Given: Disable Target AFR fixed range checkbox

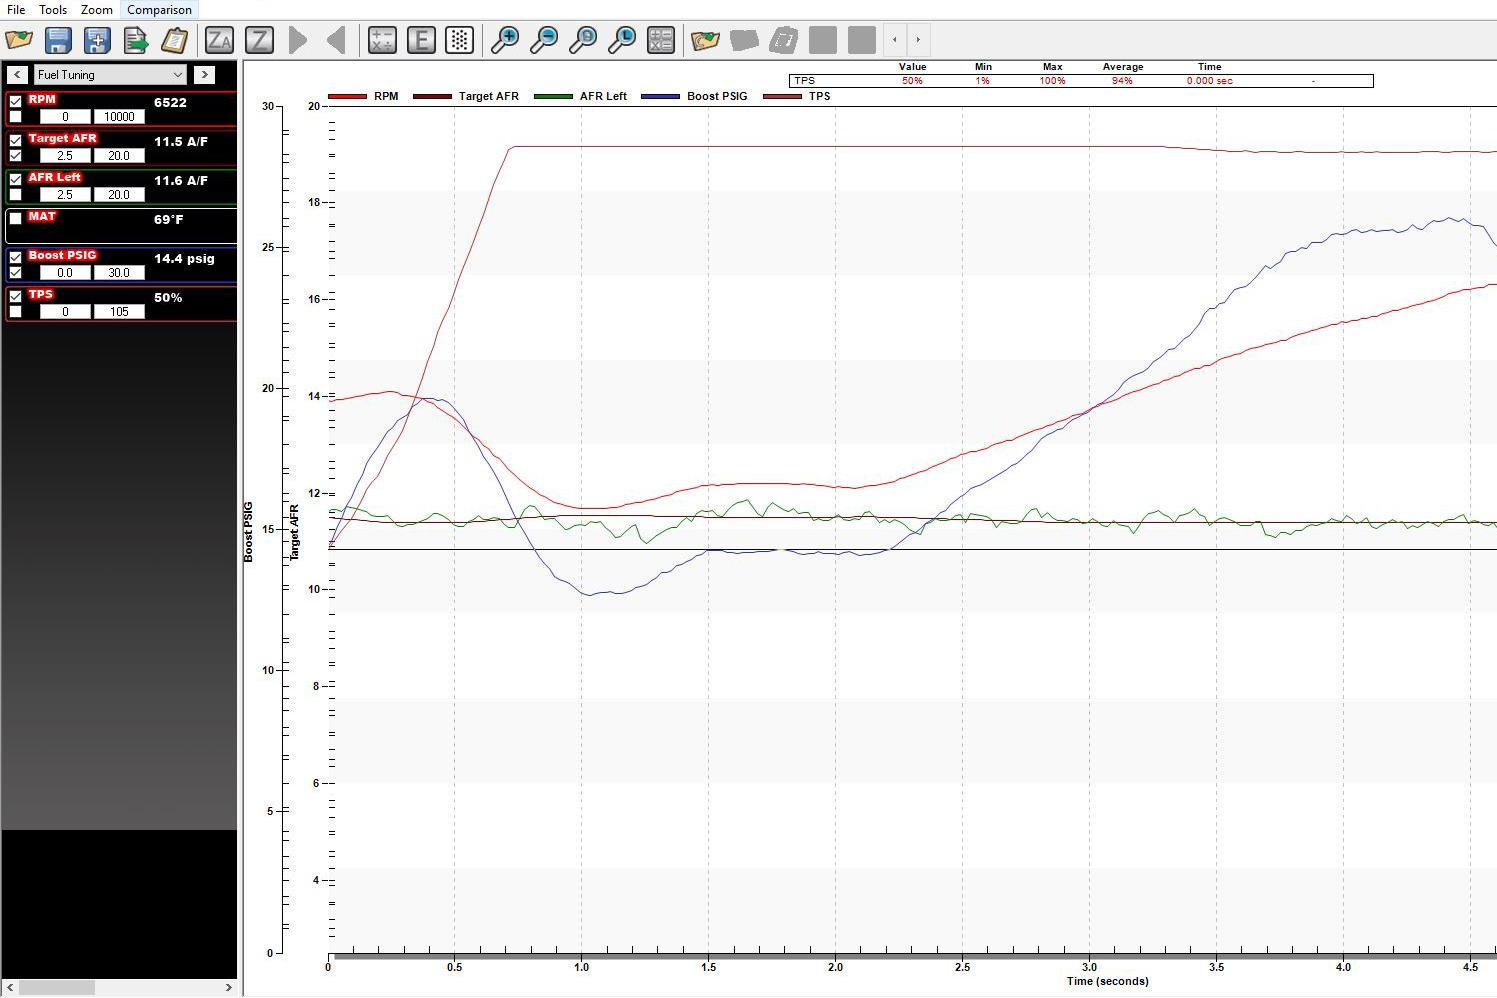Looking at the screenshot, I should click(15, 156).
